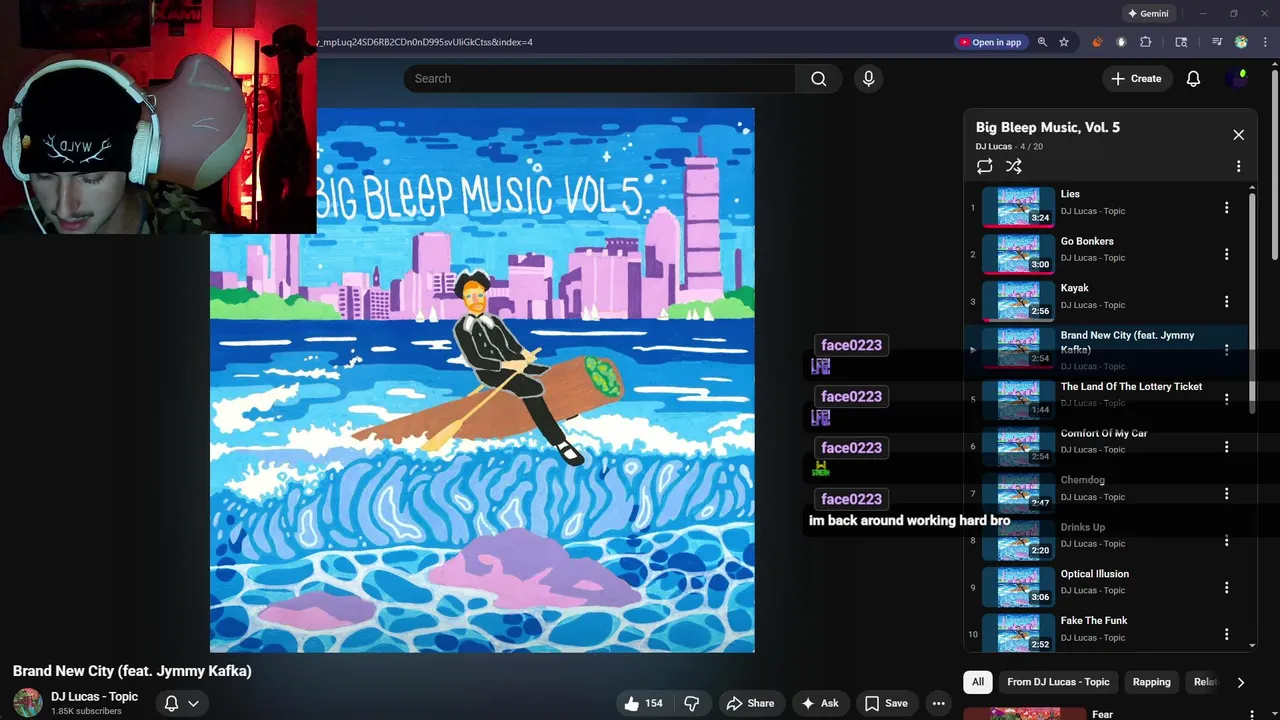Share the Brand New City video
1280x720 pixels.
click(x=750, y=703)
